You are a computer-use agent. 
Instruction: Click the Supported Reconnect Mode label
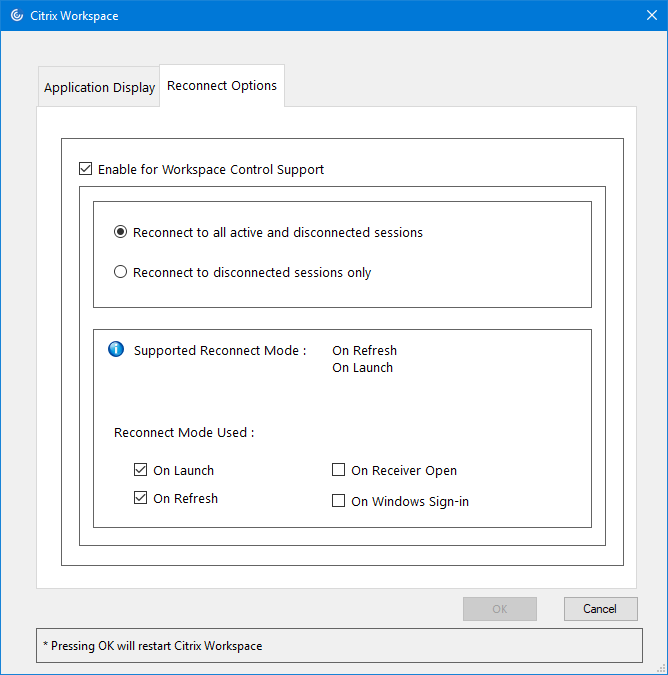220,350
